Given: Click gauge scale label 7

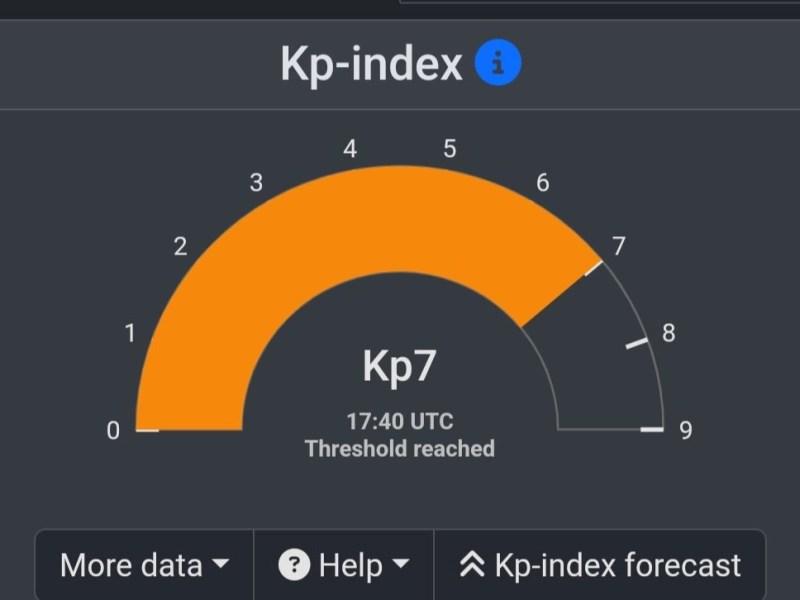Looking at the screenshot, I should point(618,246).
